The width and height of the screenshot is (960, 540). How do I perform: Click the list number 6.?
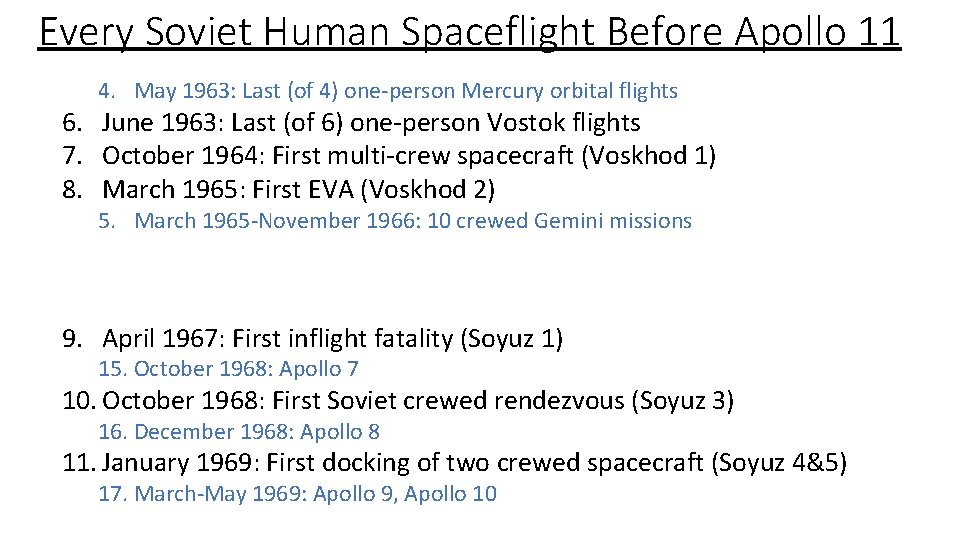tap(71, 123)
